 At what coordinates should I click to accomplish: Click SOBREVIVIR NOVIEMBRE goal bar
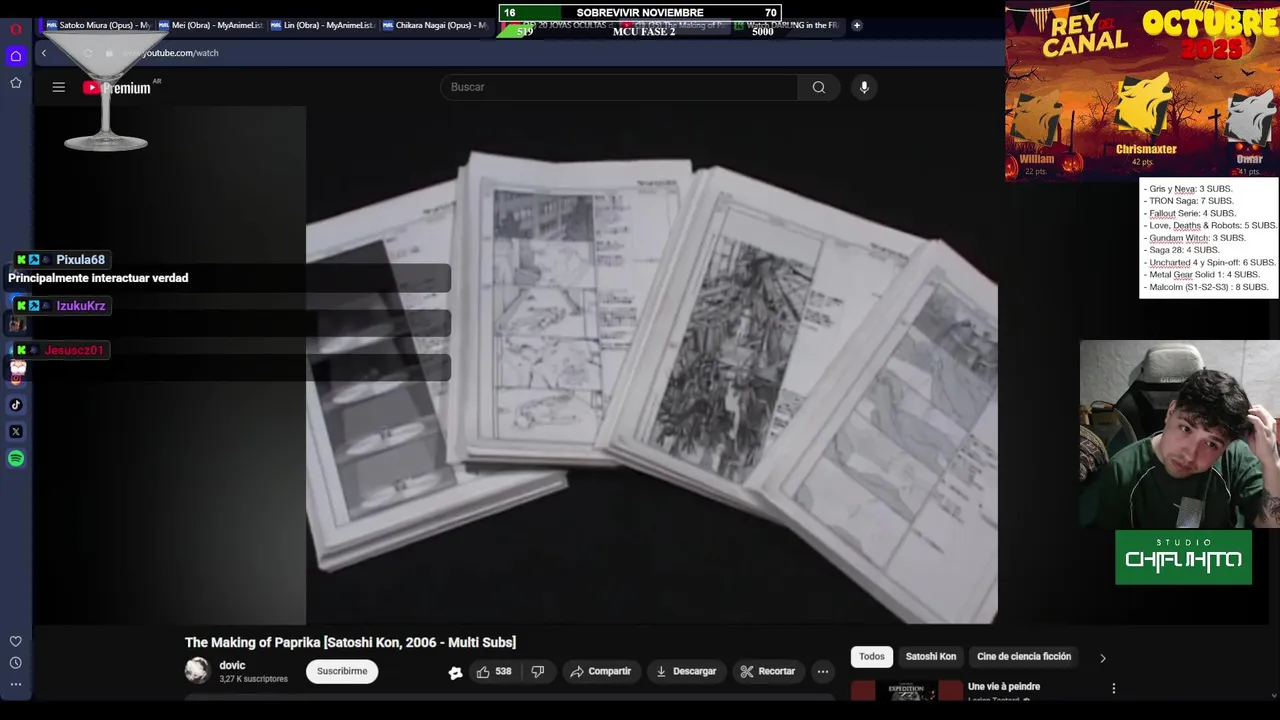tap(640, 13)
